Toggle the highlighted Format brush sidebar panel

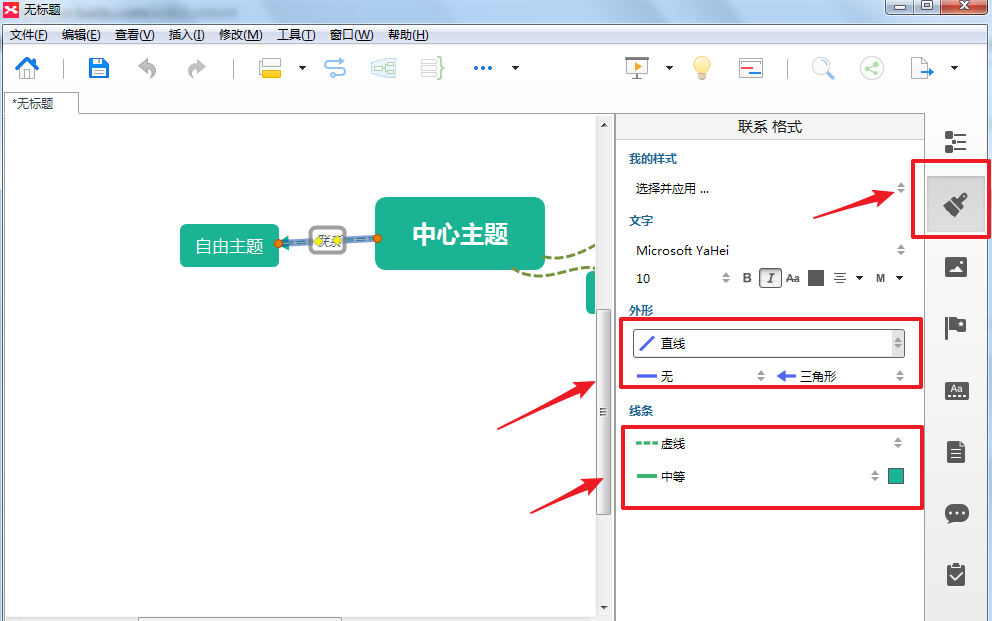tap(956, 199)
